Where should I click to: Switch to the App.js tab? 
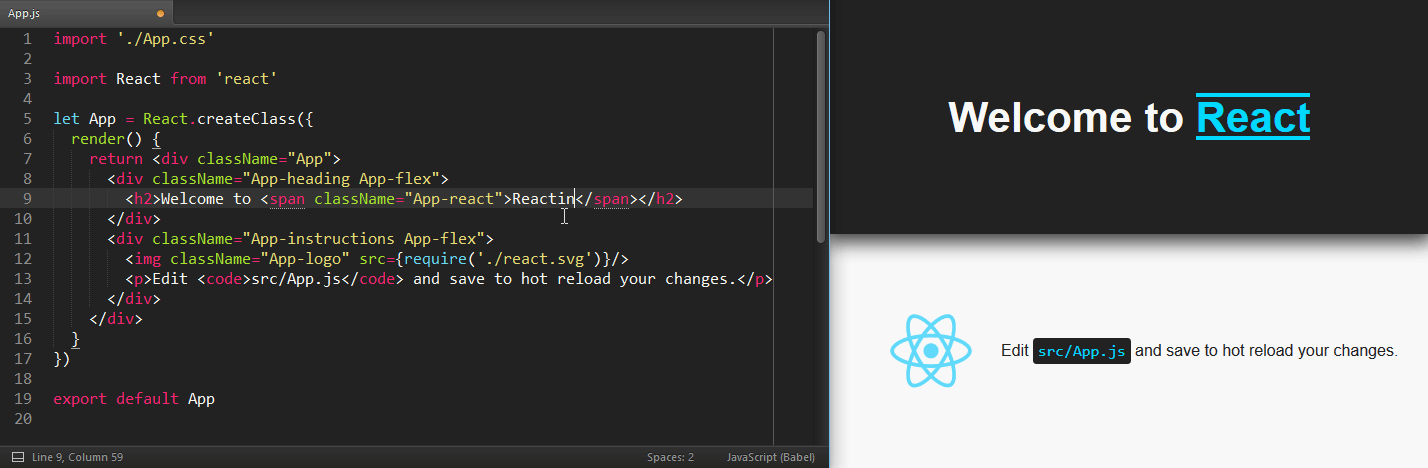(x=24, y=13)
